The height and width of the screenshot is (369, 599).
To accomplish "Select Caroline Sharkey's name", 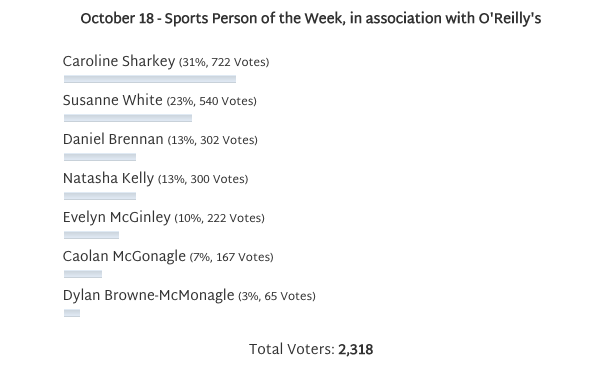I will (x=119, y=62).
